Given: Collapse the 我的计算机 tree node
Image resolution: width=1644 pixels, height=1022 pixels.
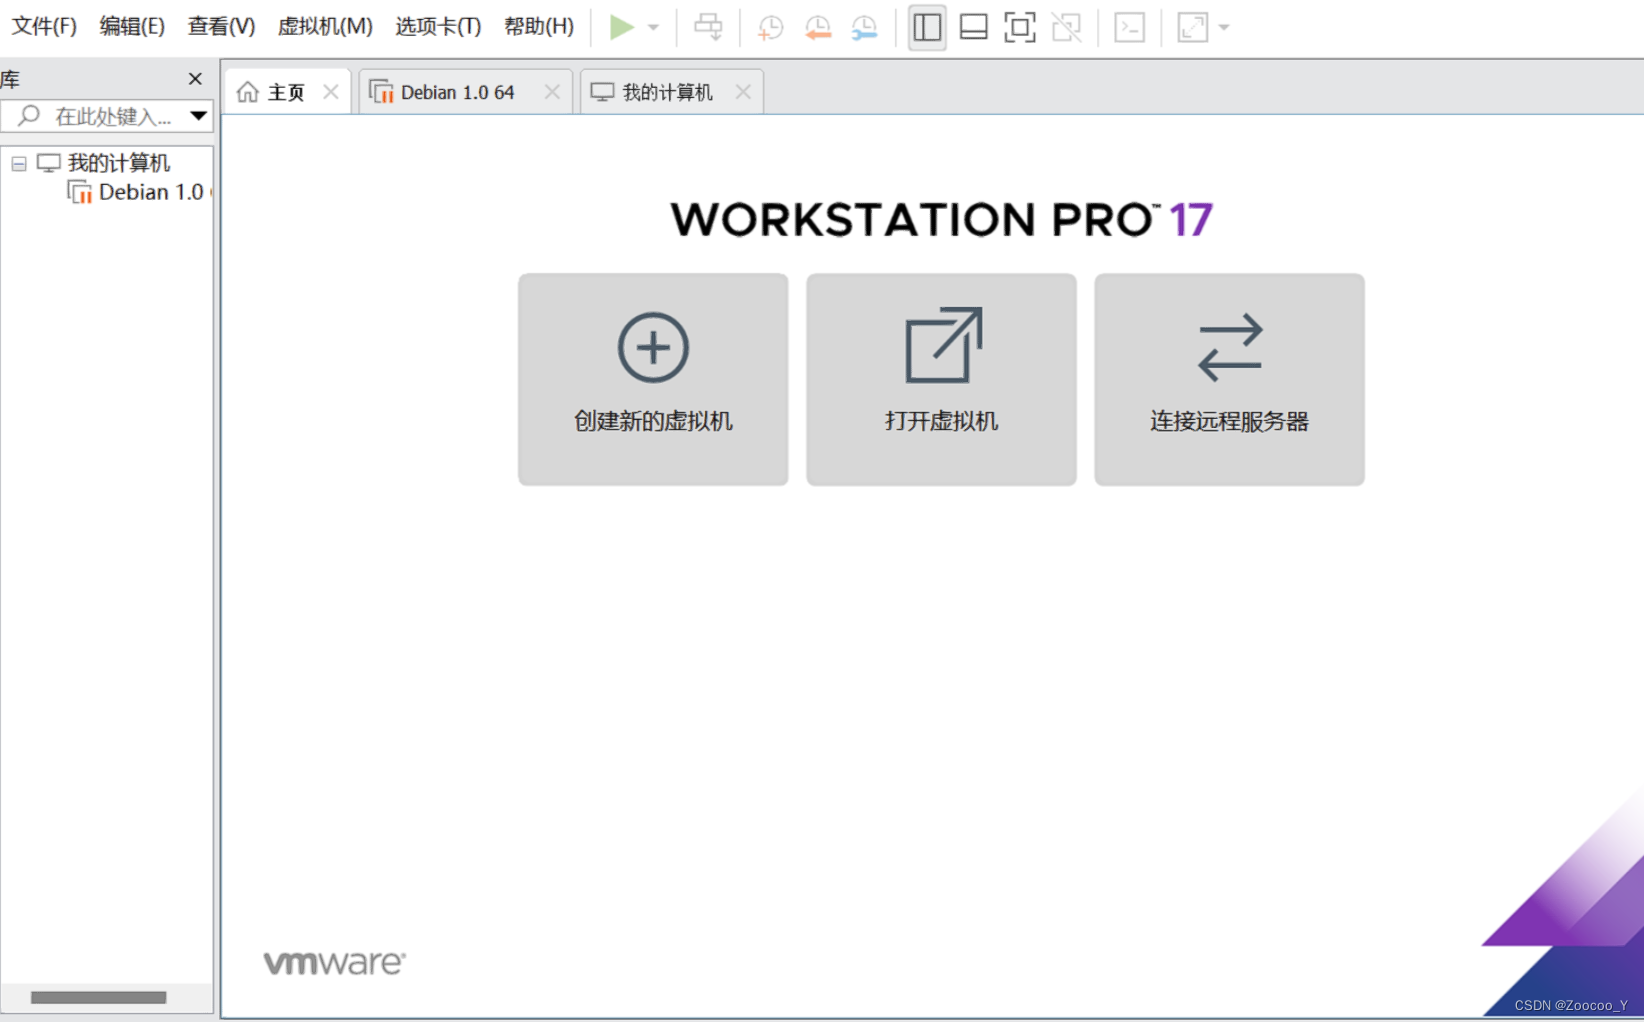Looking at the screenshot, I should (19, 163).
